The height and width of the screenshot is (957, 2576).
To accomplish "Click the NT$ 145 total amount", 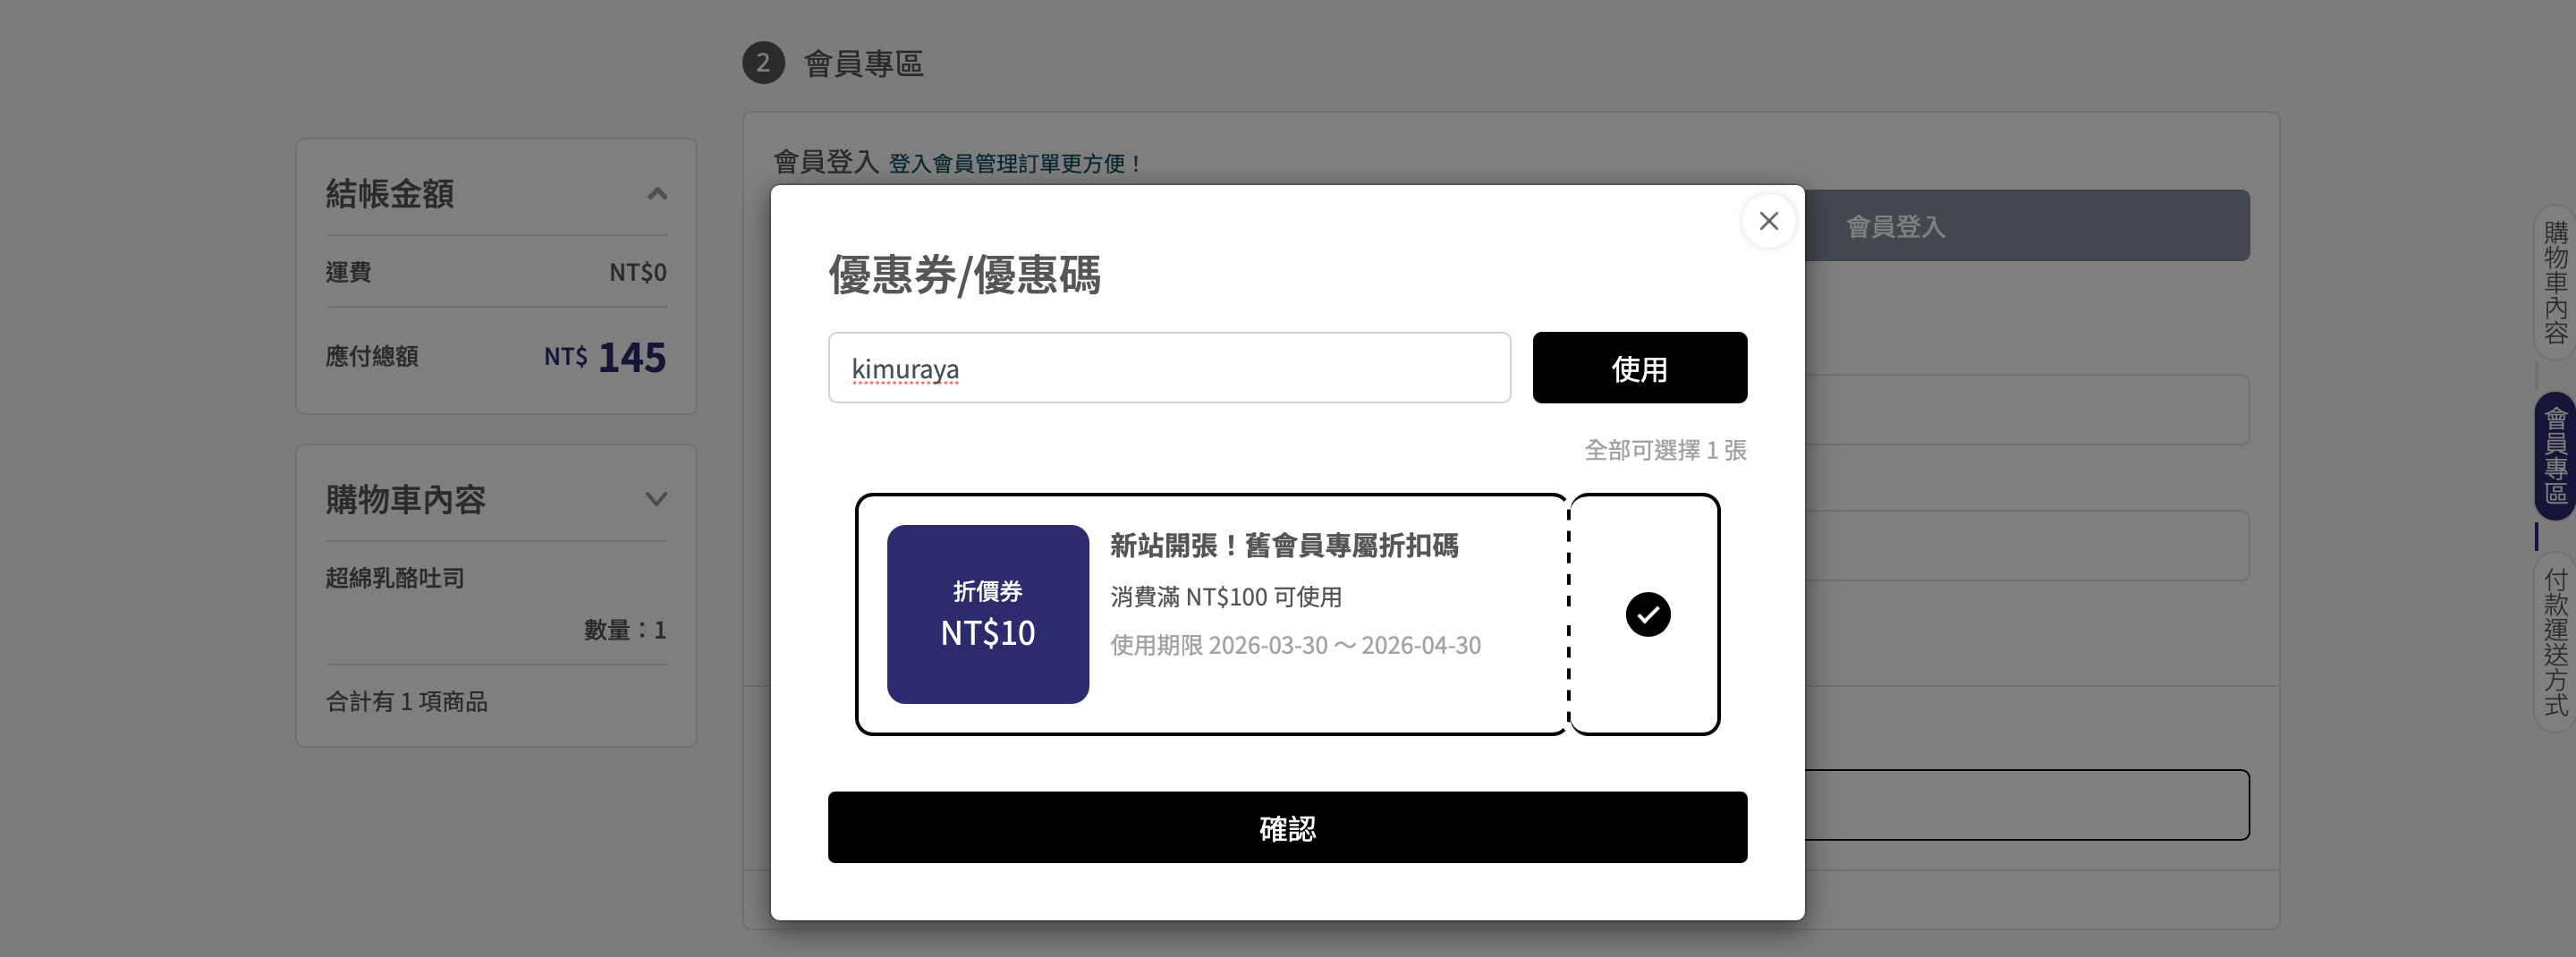I will [605, 357].
